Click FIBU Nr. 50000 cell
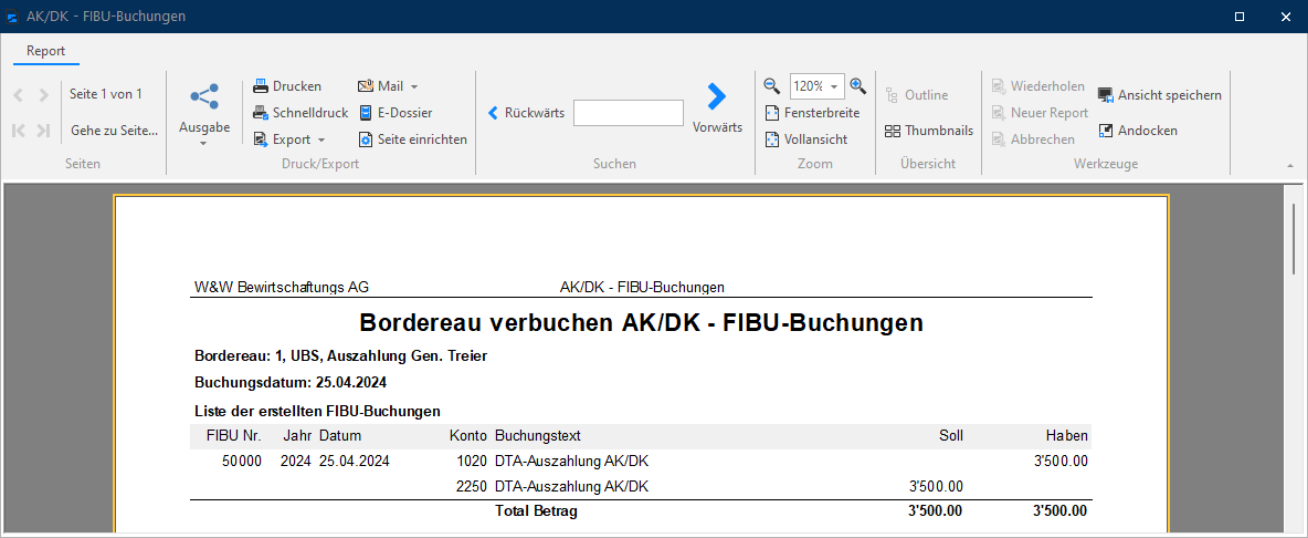Screen dimensions: 1308x538 (x=242, y=461)
